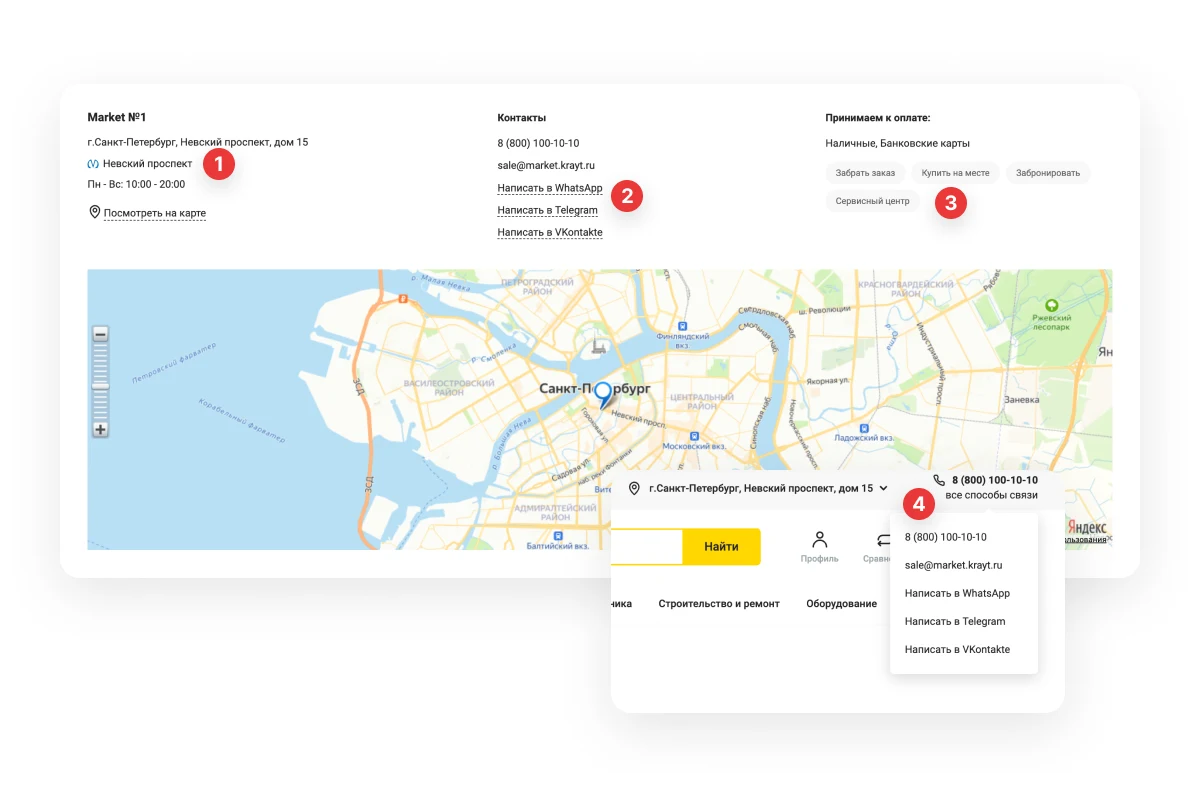The image size is (1200, 790).
Task: Click map pin icon beside Посмотреть на карте
Action: coord(95,212)
